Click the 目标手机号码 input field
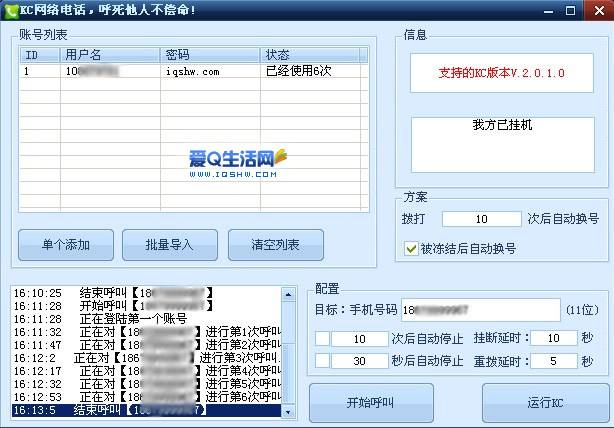Viewport: 614px width, 428px height. tap(481, 310)
